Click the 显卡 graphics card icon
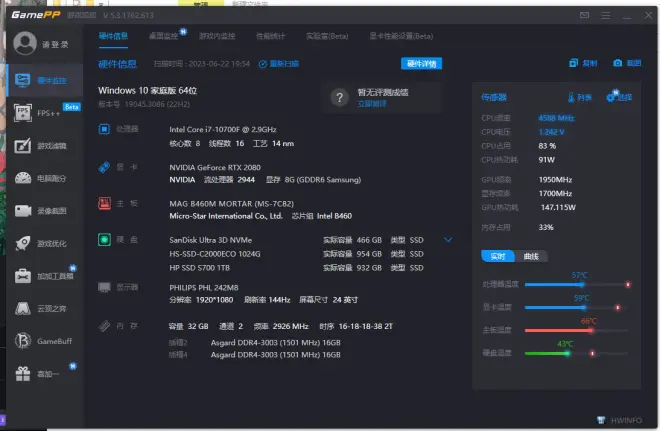Image resolution: width=660 pixels, height=431 pixels. 104,167
